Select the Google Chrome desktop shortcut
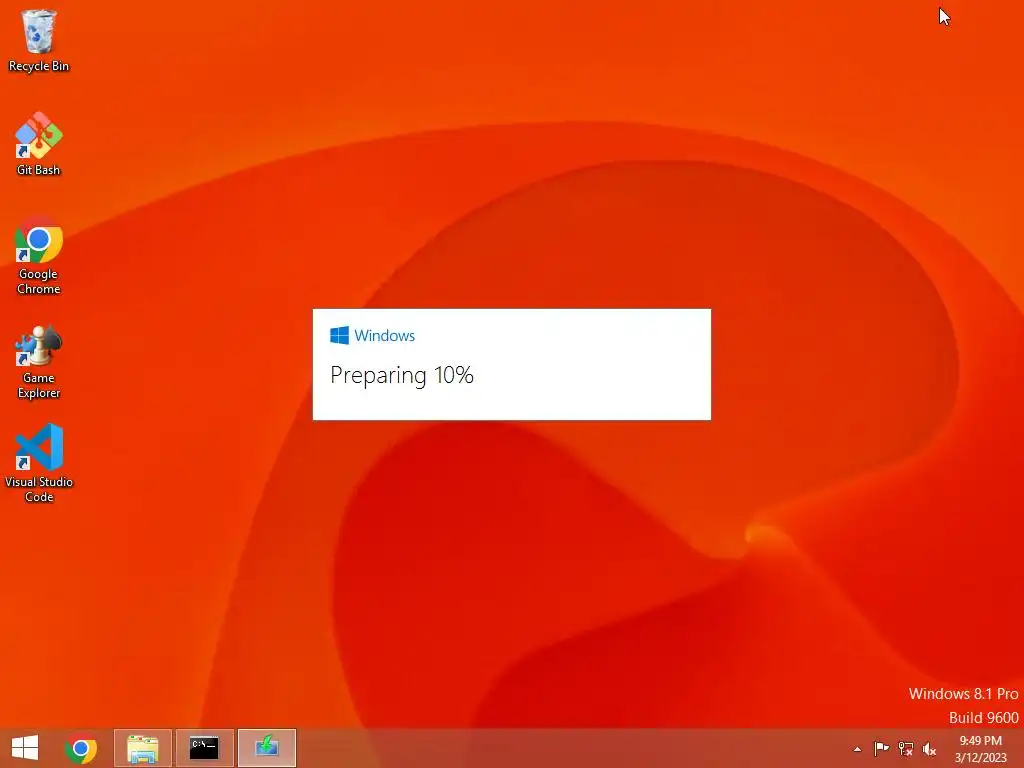This screenshot has height=768, width=1024. click(39, 255)
